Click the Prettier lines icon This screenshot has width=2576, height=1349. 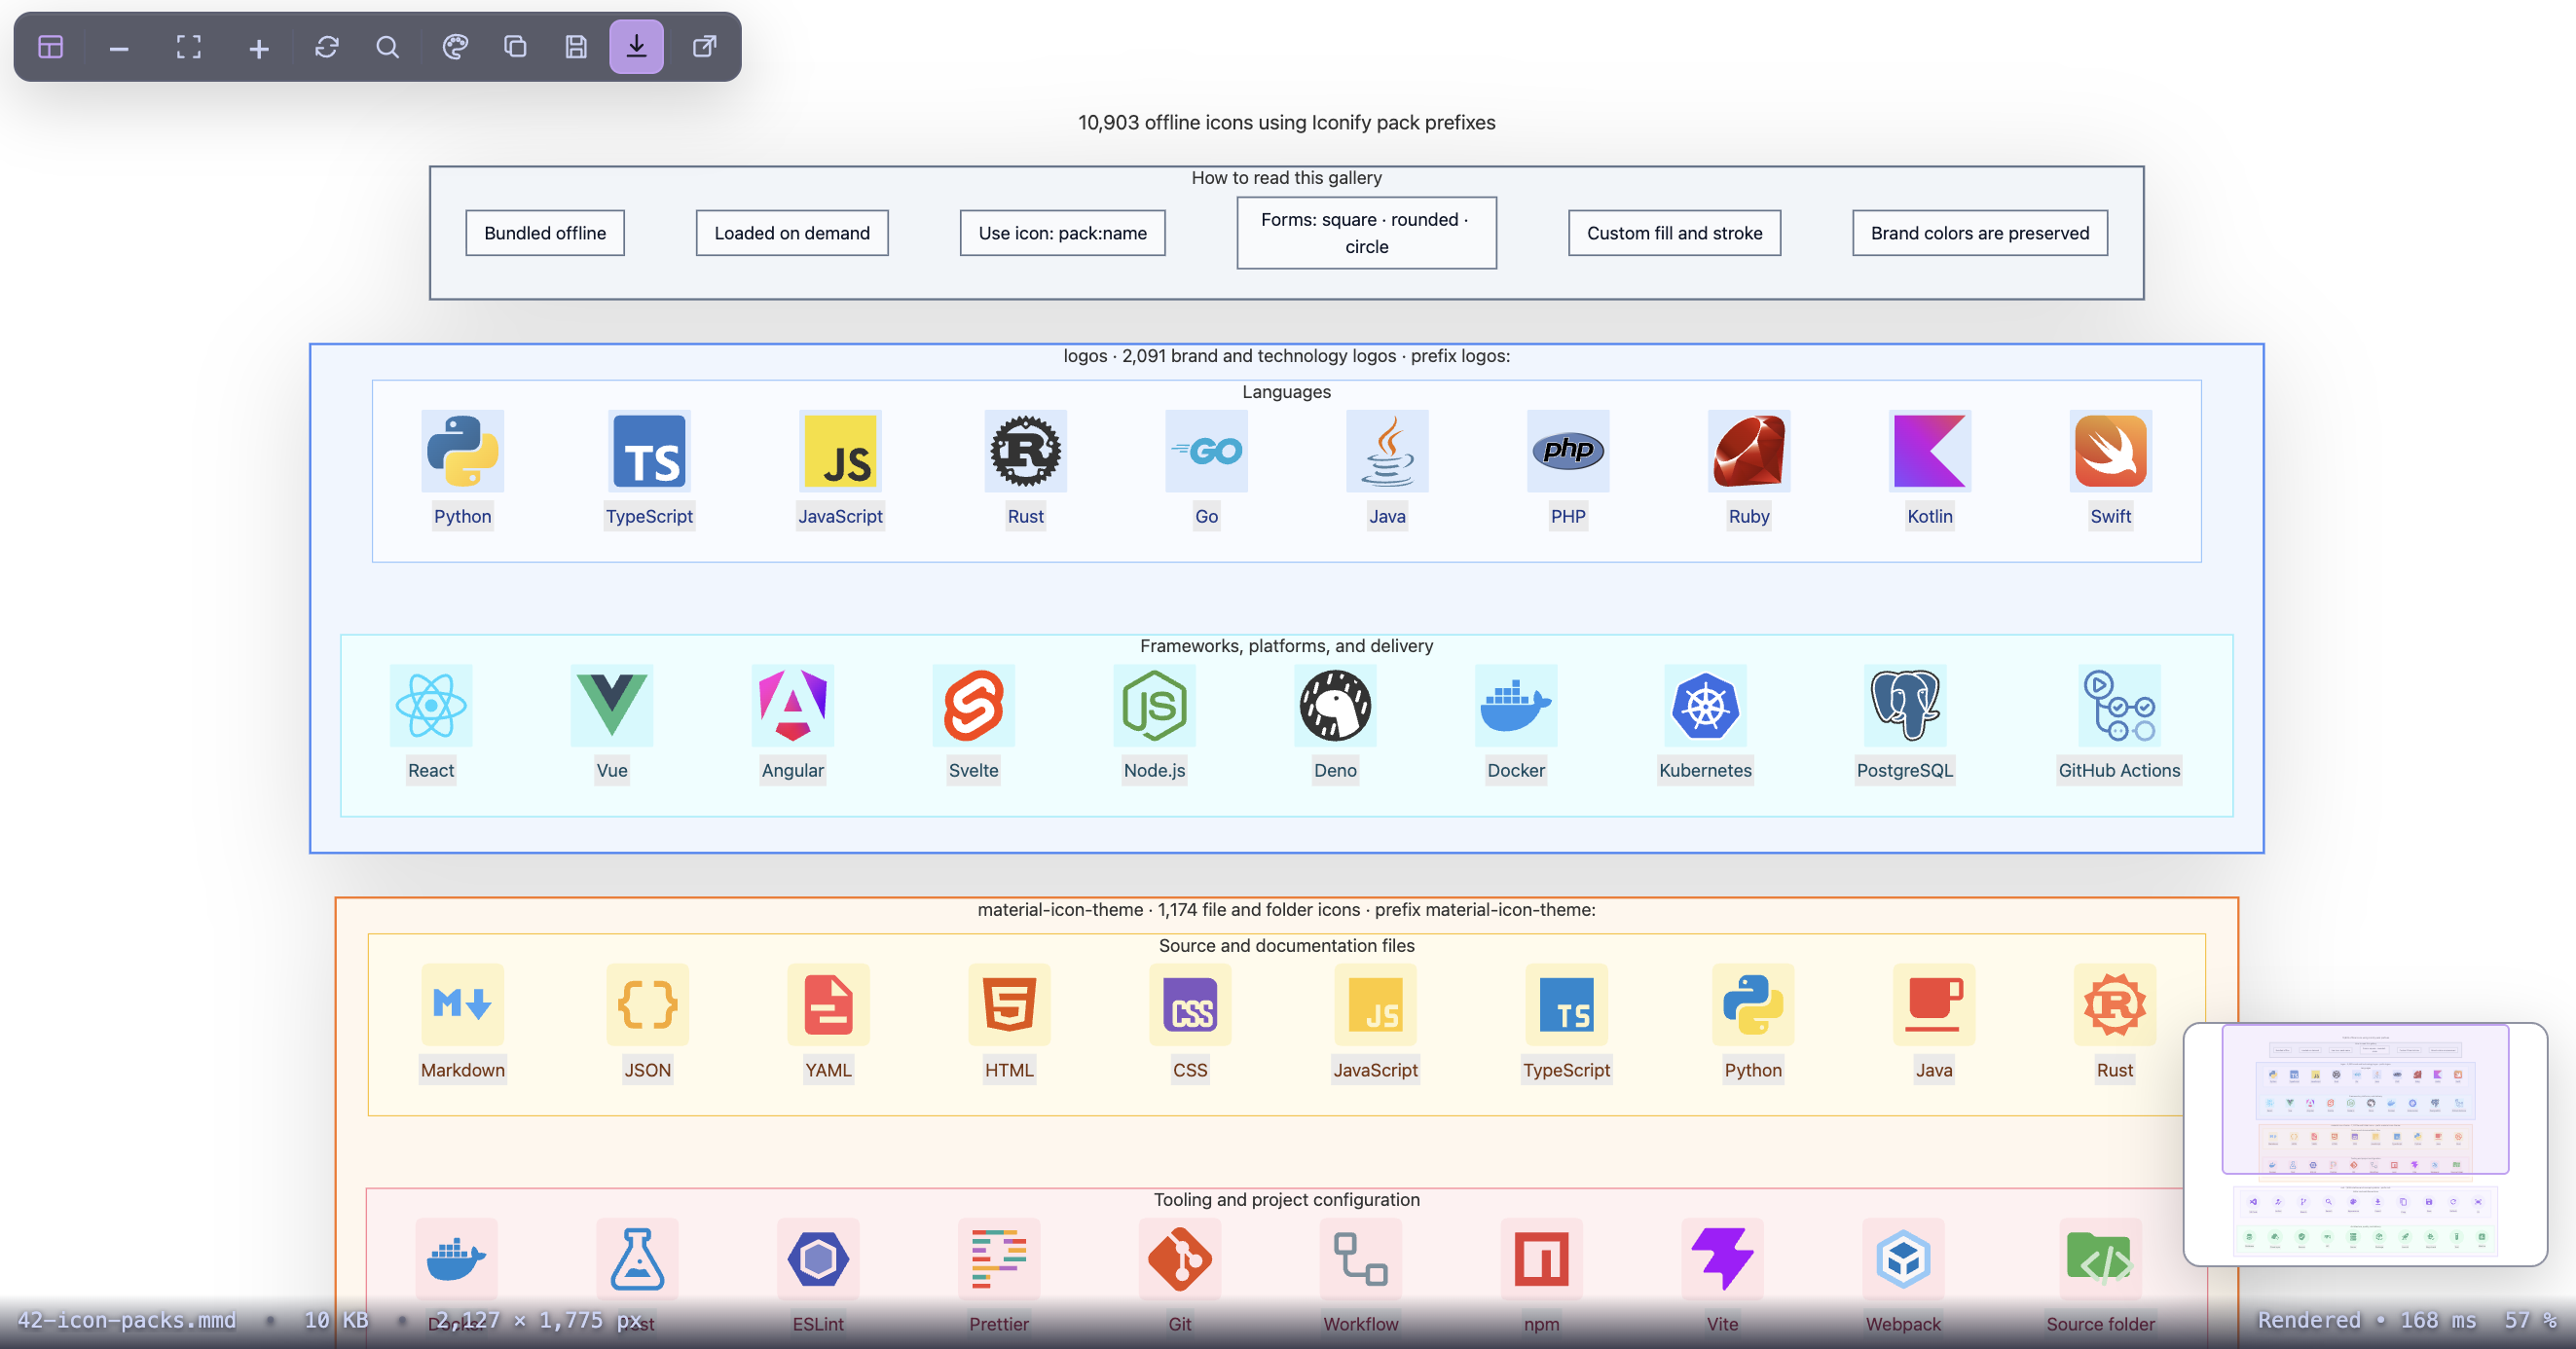(999, 1258)
